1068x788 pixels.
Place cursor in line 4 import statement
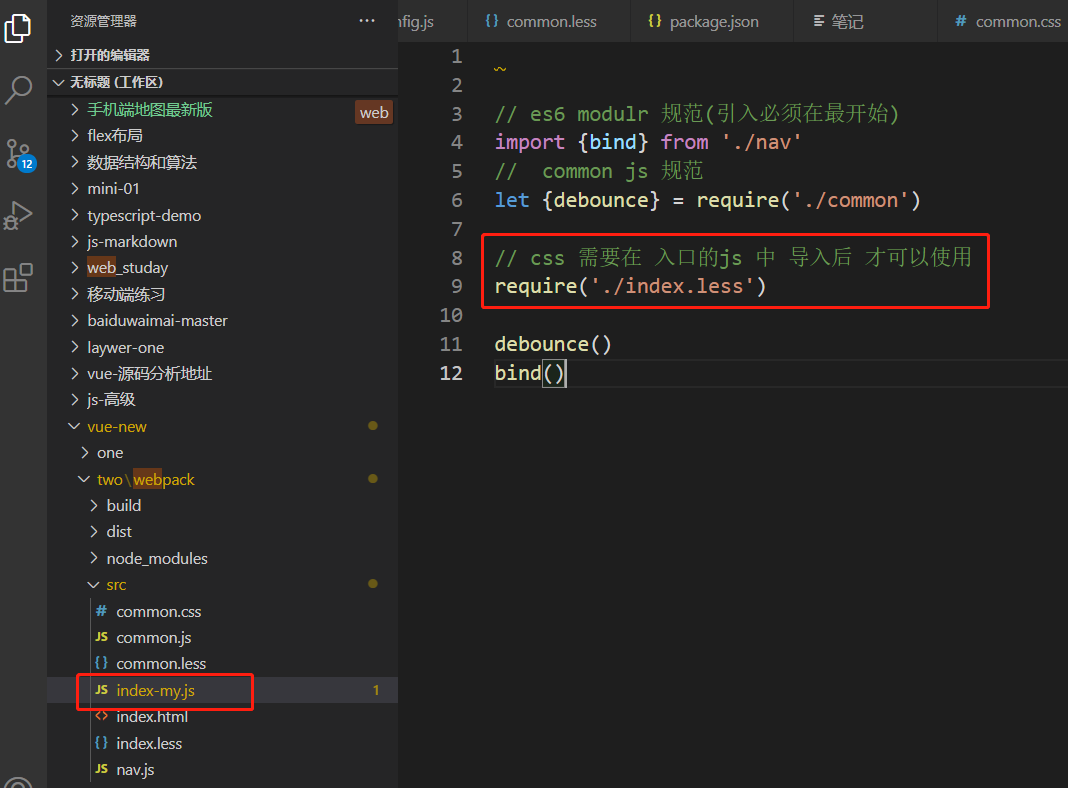pos(648,142)
